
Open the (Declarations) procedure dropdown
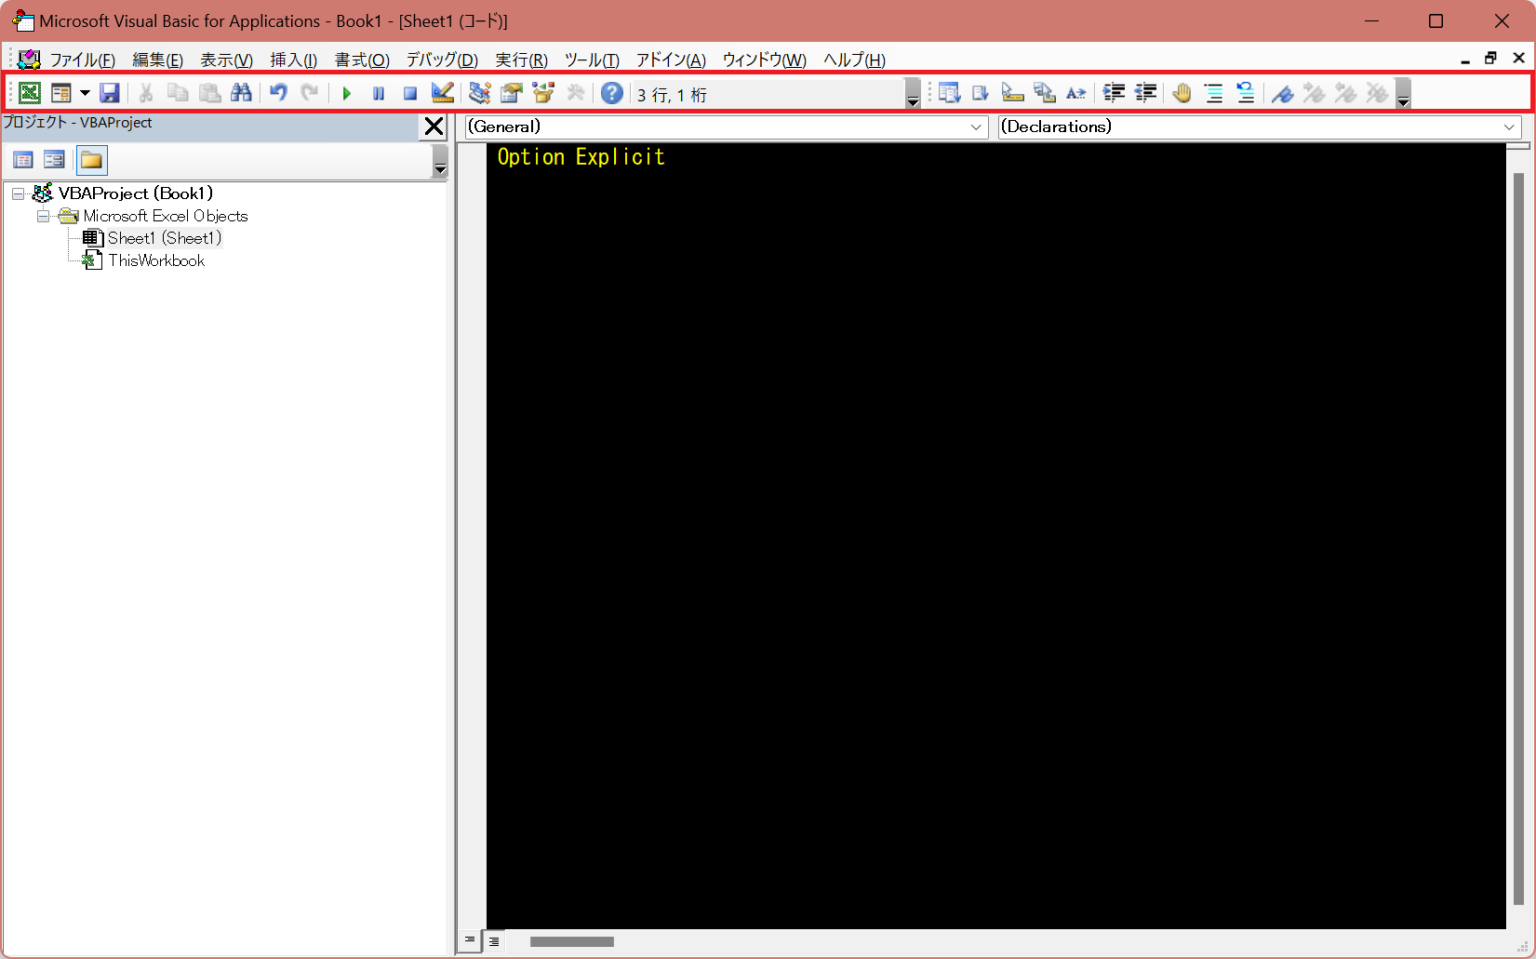click(x=1510, y=127)
